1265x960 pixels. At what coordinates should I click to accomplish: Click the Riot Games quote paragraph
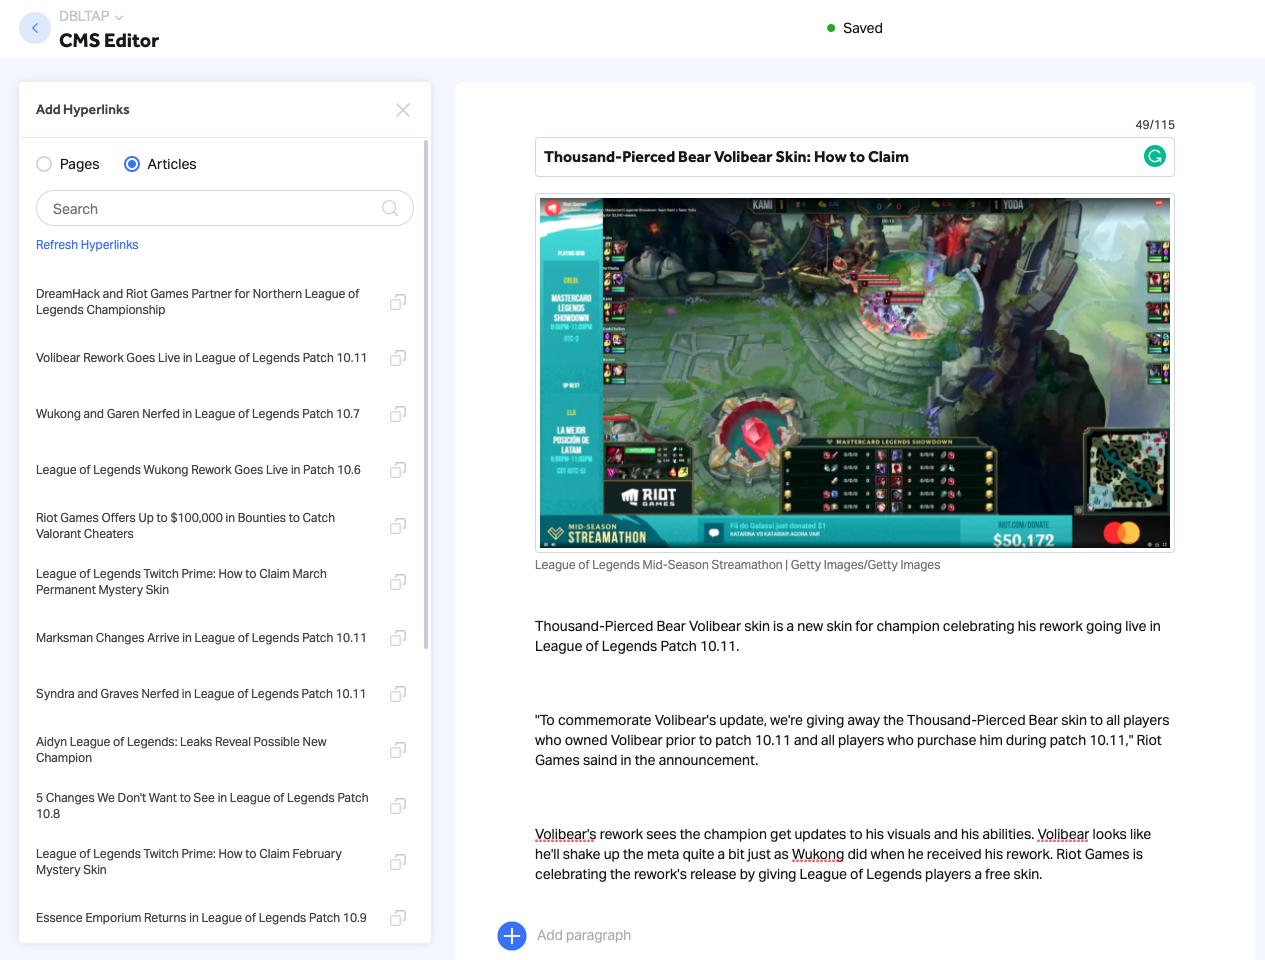pos(854,740)
